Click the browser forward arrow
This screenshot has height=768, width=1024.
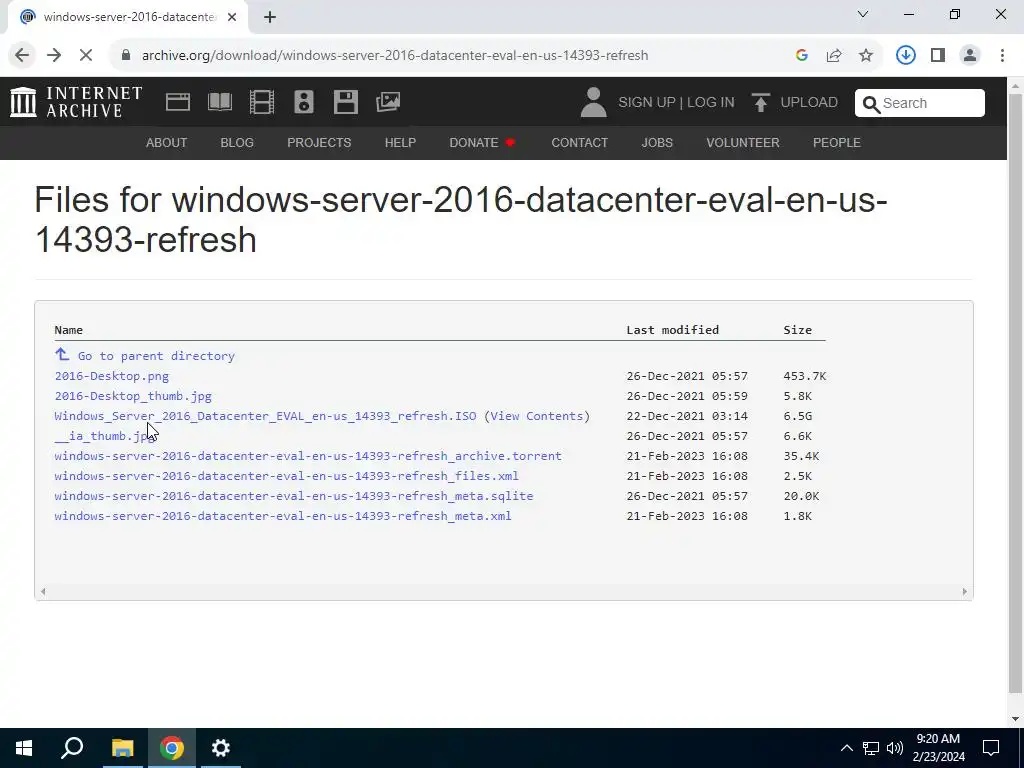pyautogui.click(x=54, y=56)
